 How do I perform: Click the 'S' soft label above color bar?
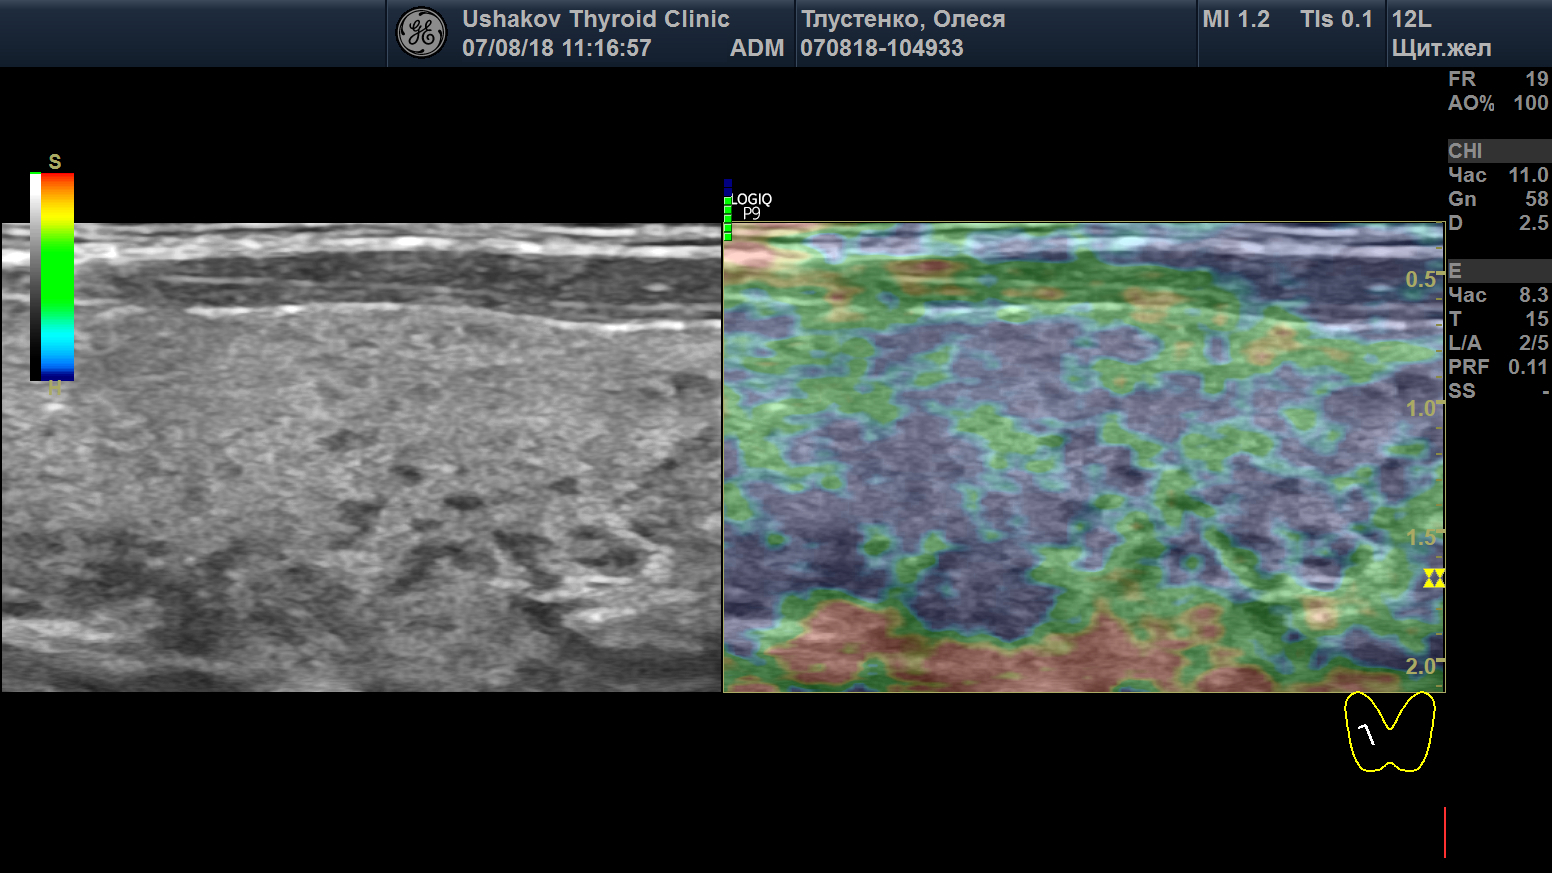coord(55,162)
